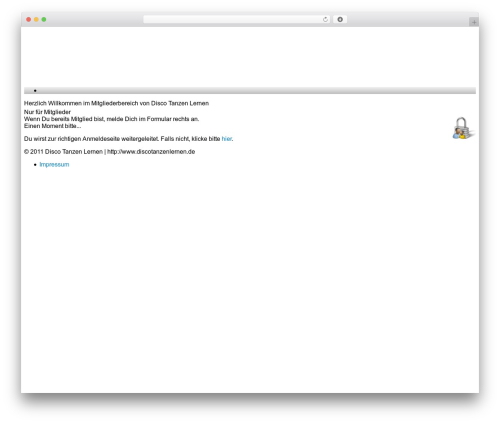Image resolution: width=500 pixels, height=423 pixels.
Task: Open the Impressum link
Action: point(54,164)
